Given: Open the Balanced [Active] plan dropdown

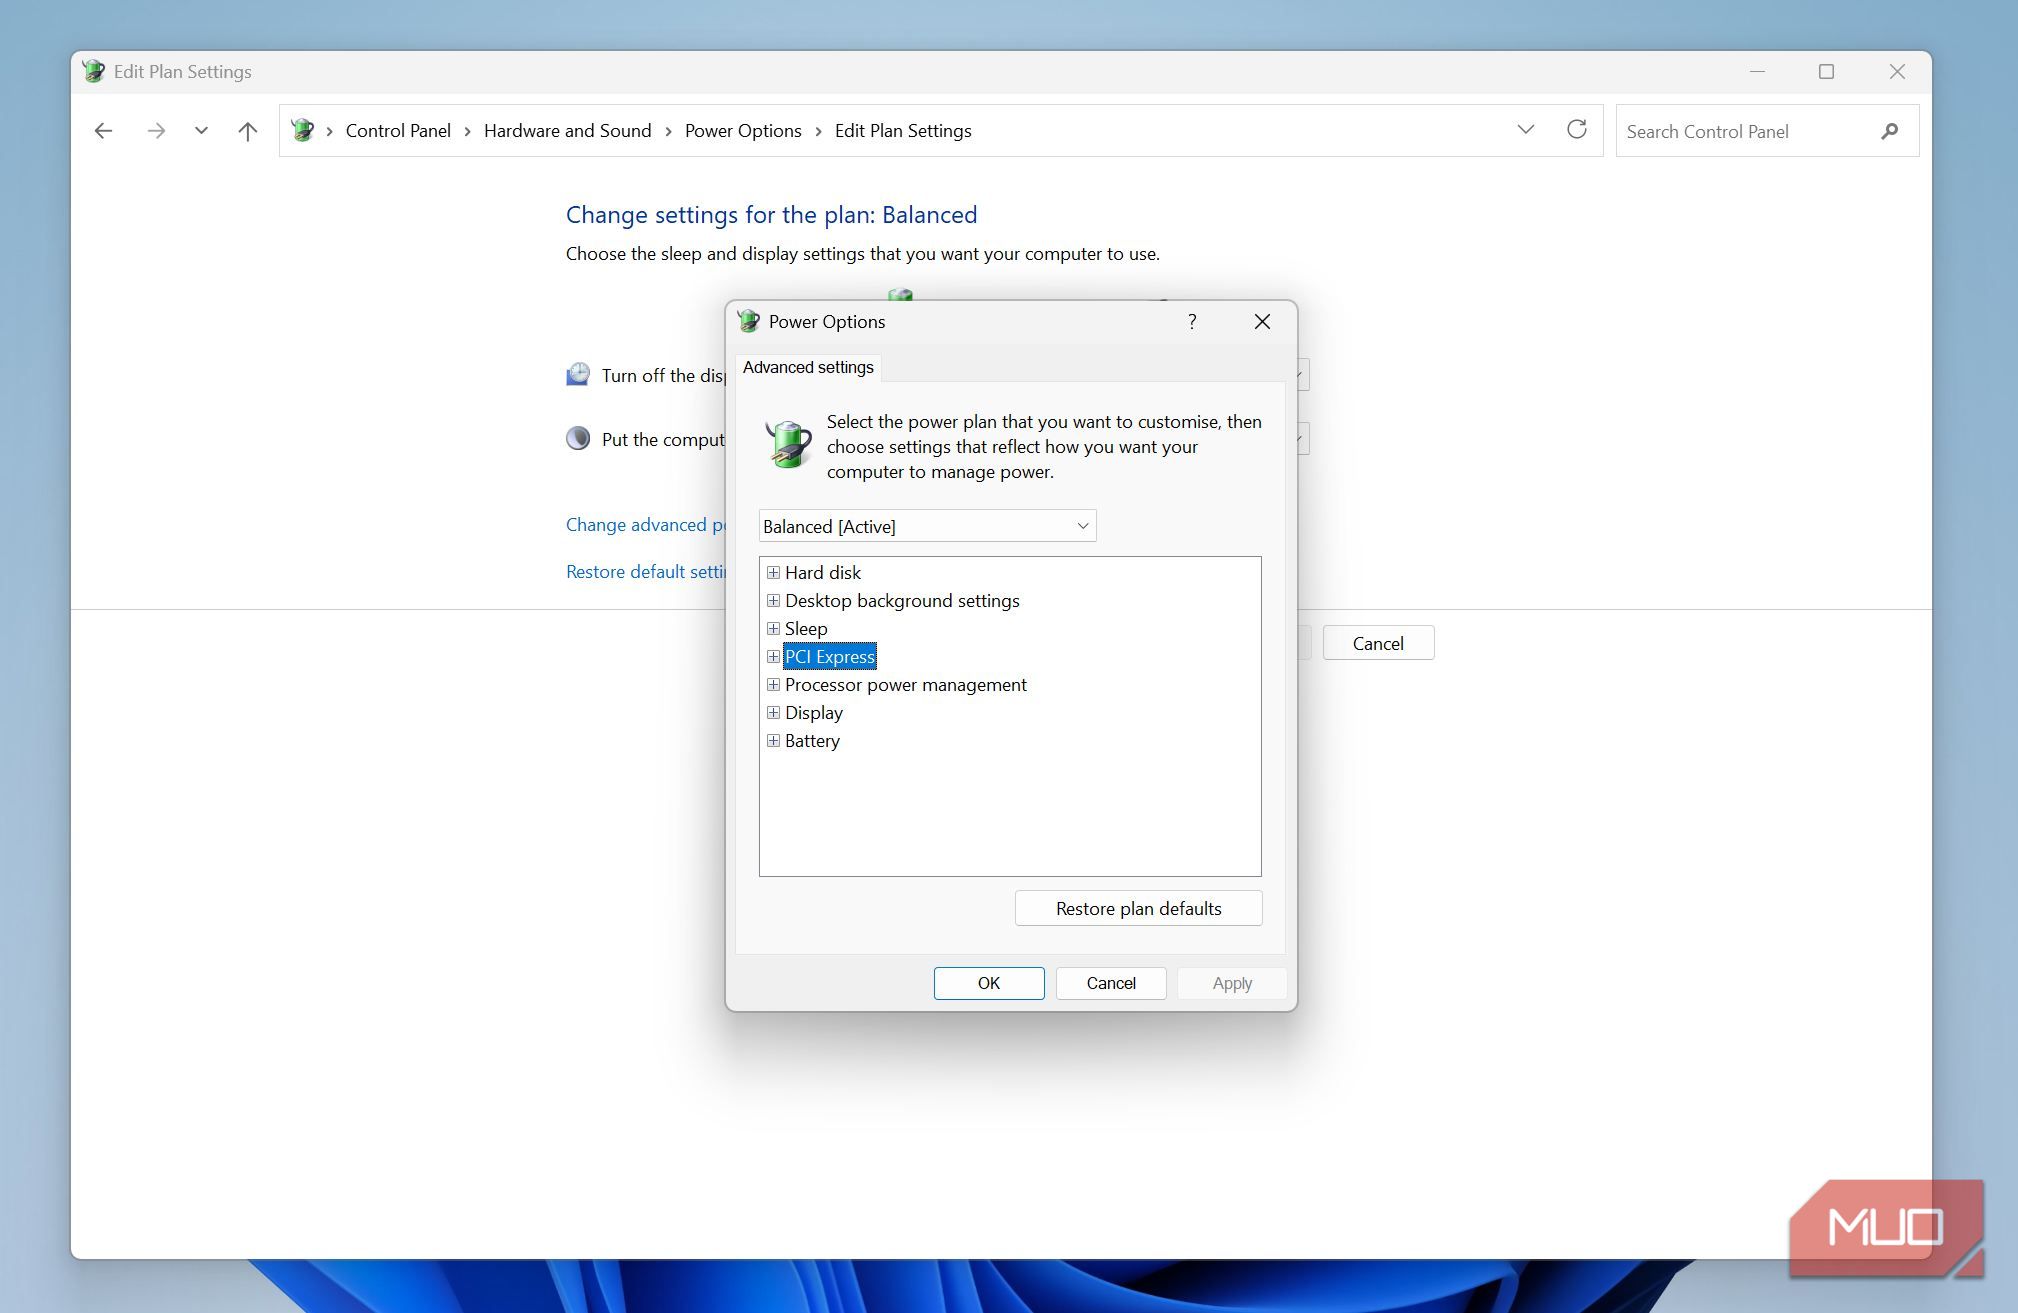Looking at the screenshot, I should [x=927, y=526].
